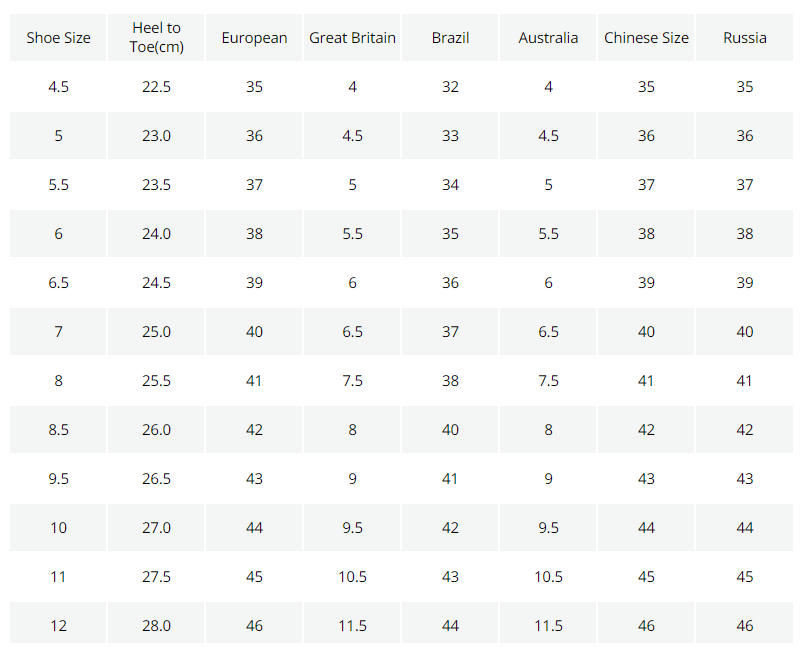Click the Brazil column header

450,37
